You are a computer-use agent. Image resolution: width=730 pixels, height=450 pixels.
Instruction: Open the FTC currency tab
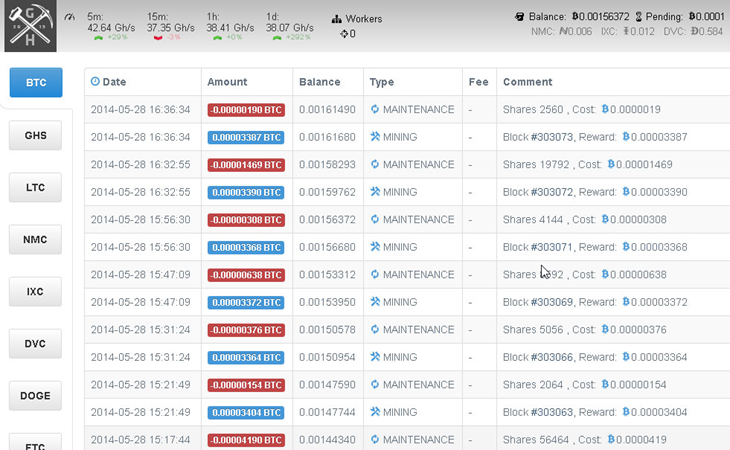[35, 442]
